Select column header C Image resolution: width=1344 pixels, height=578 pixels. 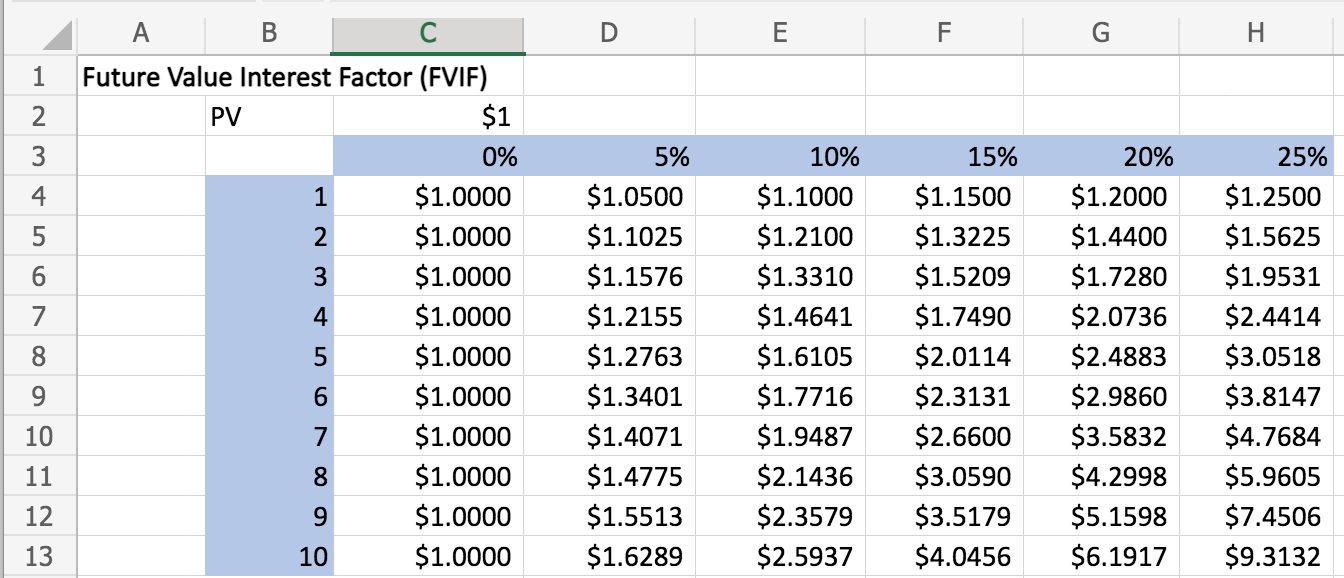pos(426,33)
